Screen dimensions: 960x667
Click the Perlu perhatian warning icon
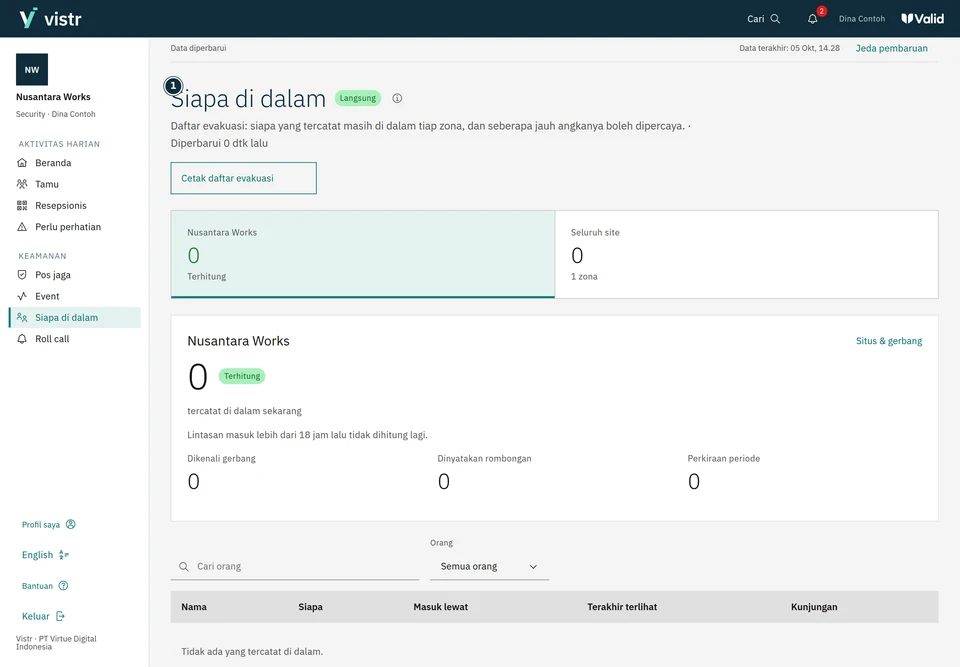[22, 227]
